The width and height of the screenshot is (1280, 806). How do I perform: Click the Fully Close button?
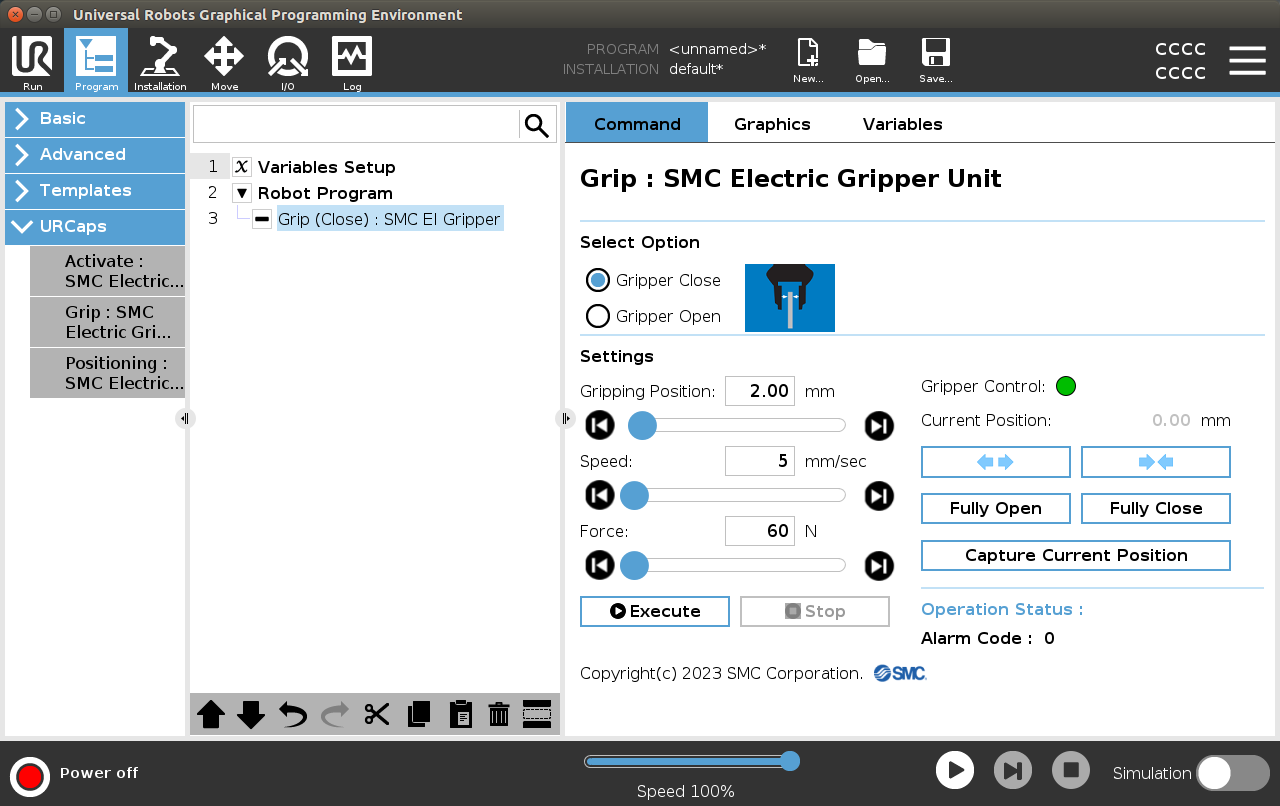[1156, 508]
